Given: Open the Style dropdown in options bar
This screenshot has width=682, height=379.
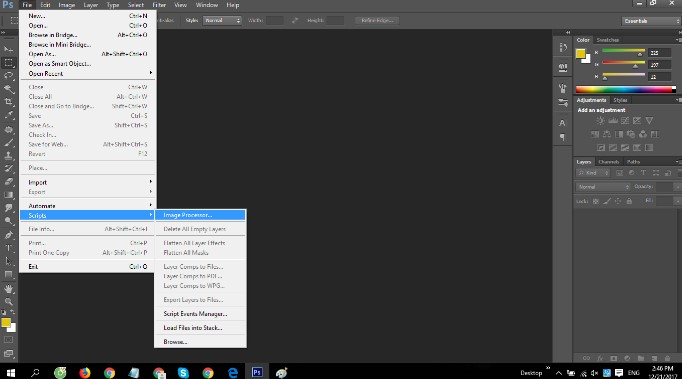Looking at the screenshot, I should pyautogui.click(x=222, y=20).
